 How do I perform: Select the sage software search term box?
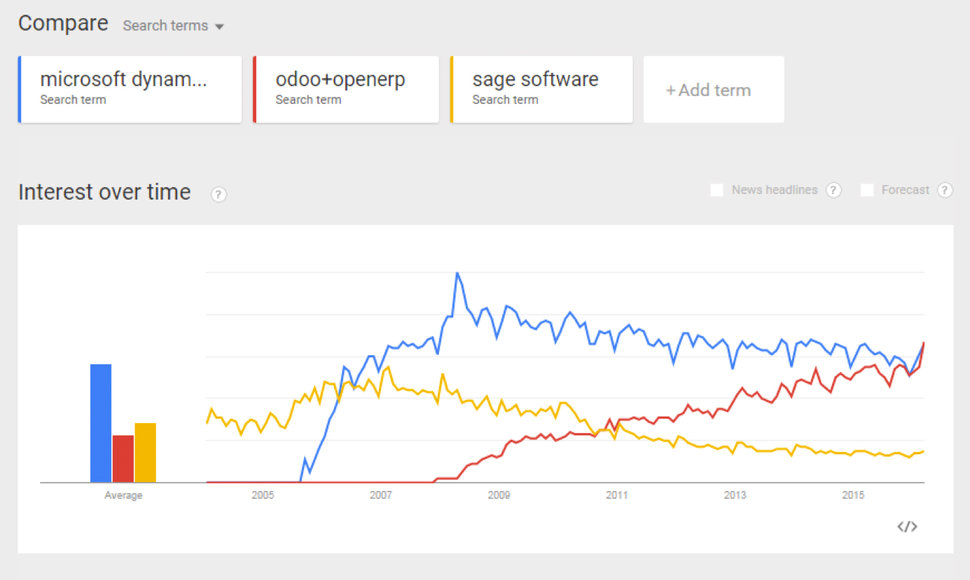pyautogui.click(x=541, y=89)
